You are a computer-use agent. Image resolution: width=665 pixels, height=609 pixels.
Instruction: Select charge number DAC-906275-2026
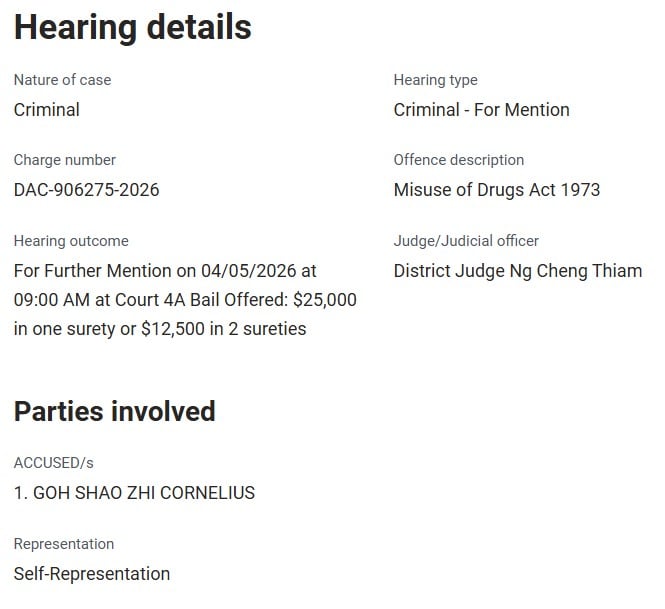pyautogui.click(x=86, y=190)
